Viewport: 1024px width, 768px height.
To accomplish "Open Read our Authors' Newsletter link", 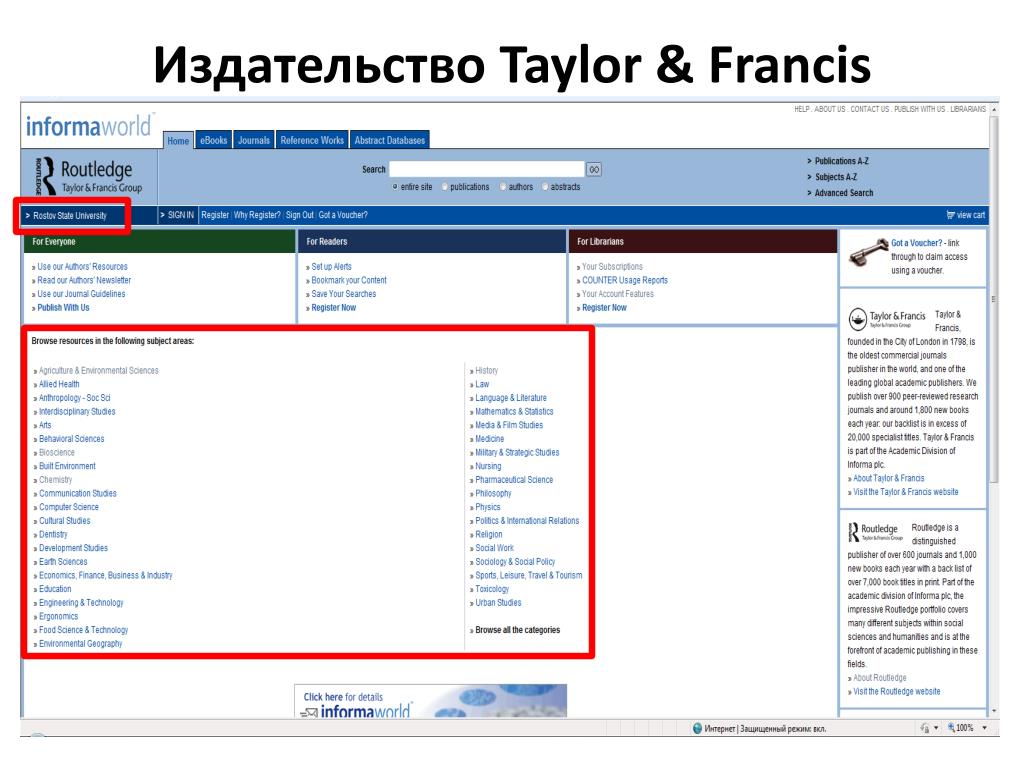I will click(84, 280).
